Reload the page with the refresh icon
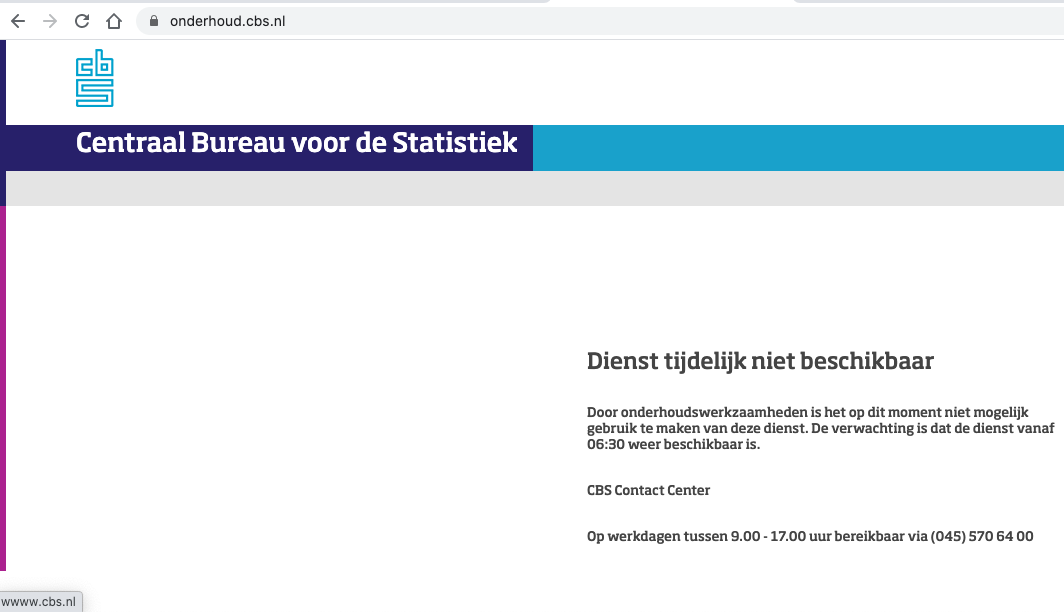The height and width of the screenshot is (612, 1064). click(82, 21)
